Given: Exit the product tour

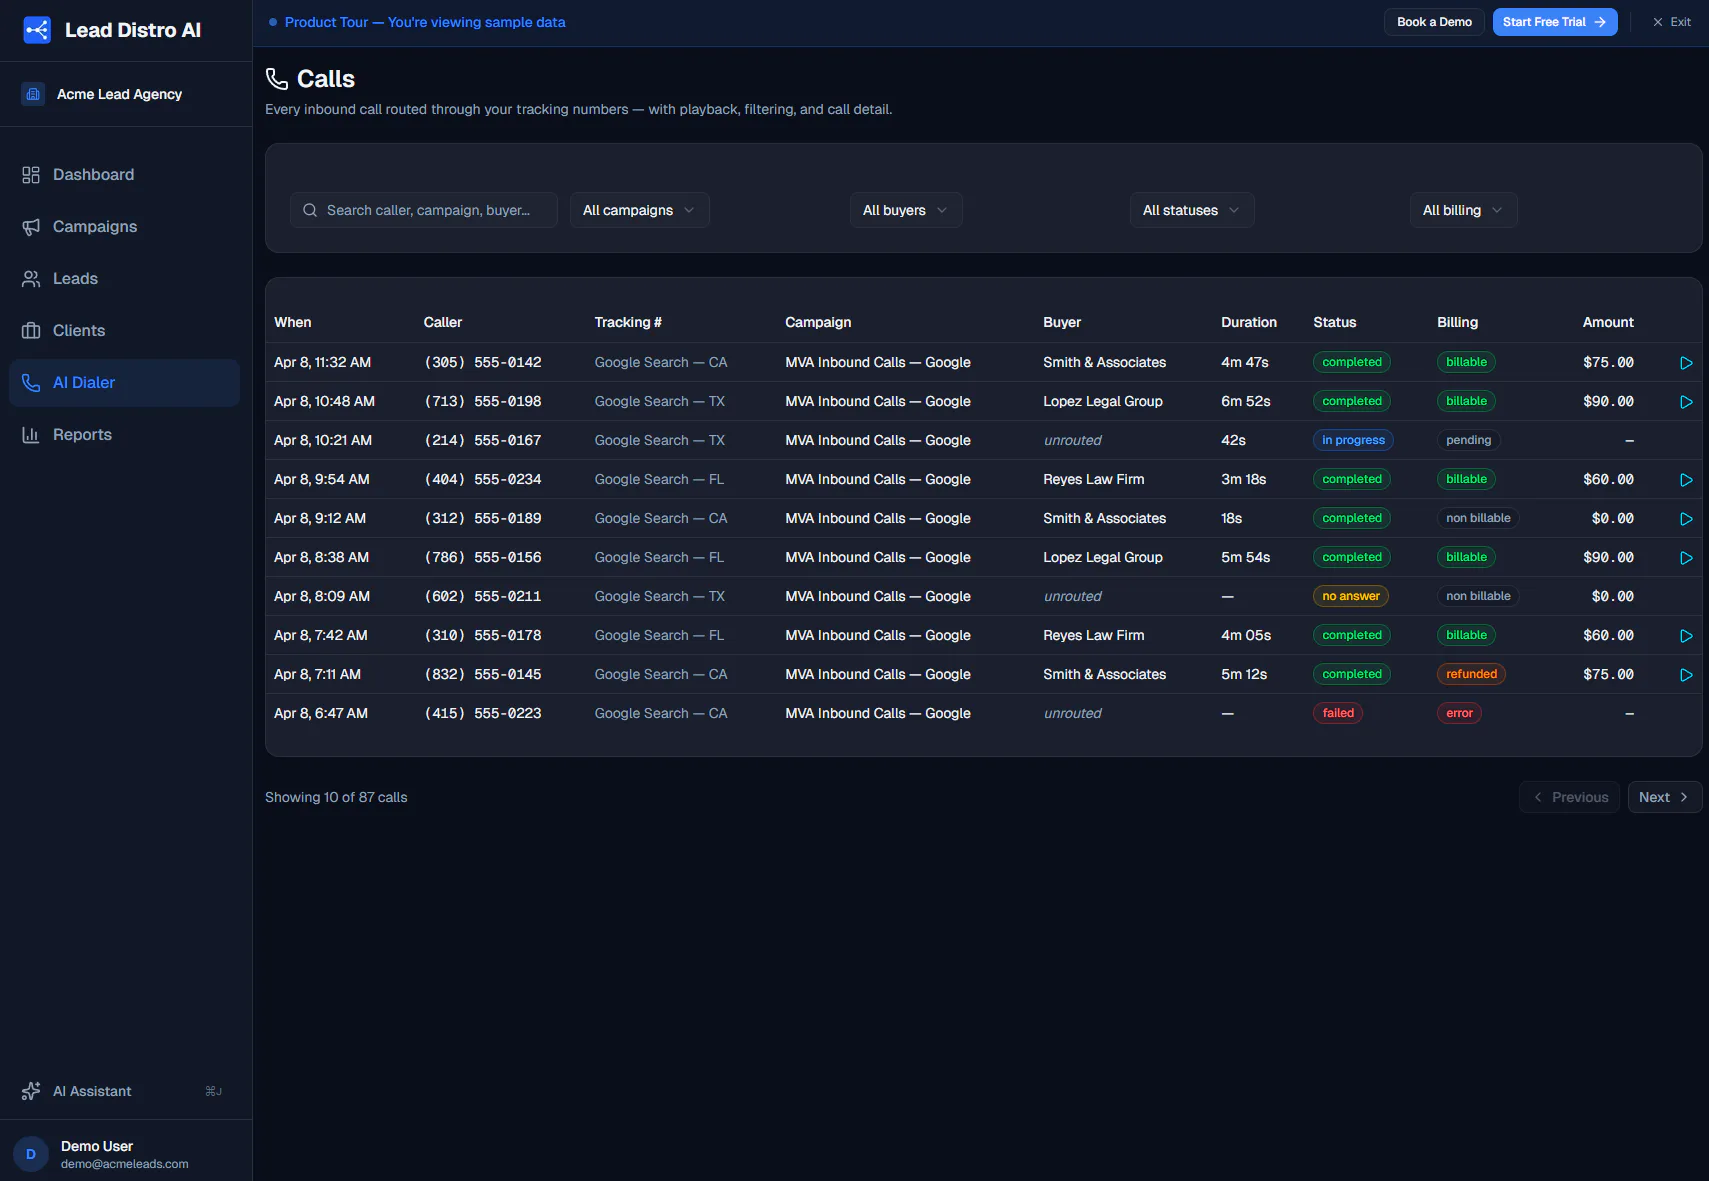Looking at the screenshot, I should [x=1672, y=22].
